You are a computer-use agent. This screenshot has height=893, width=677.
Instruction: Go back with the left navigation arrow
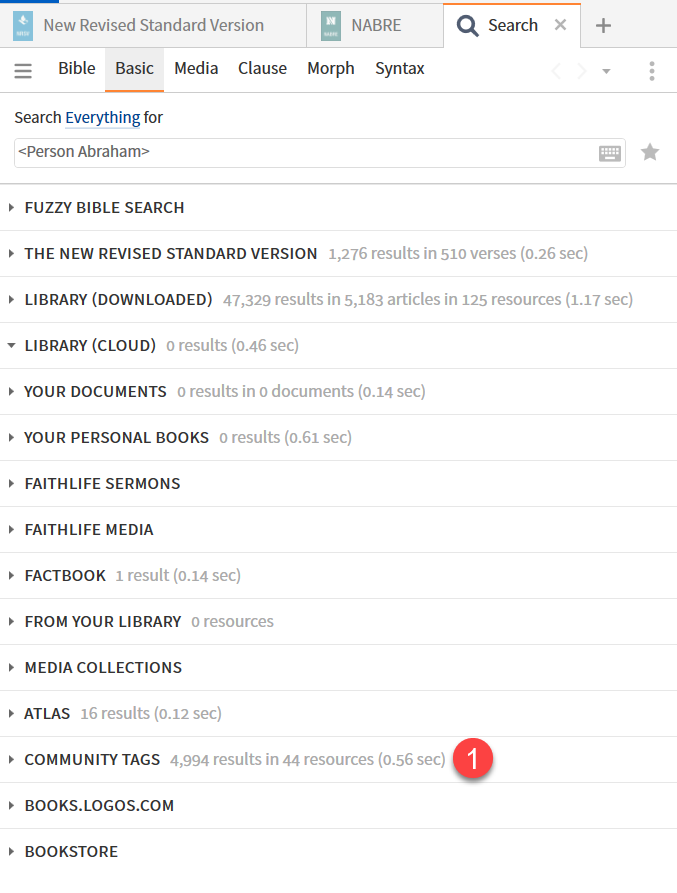[x=556, y=71]
